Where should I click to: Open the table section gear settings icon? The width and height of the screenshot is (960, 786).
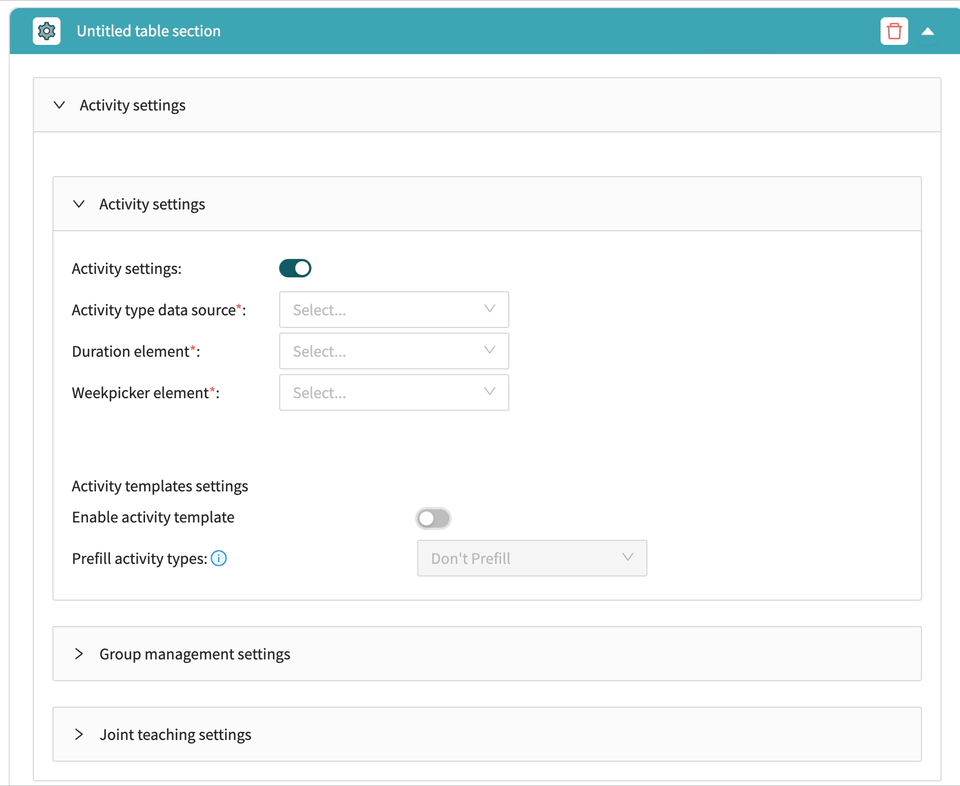(47, 31)
